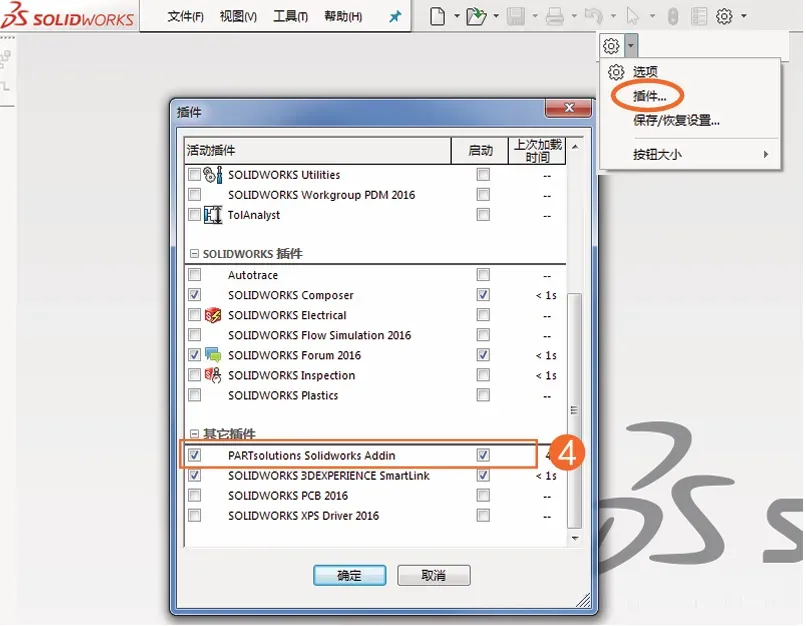Toggle SOLIDWORKS Composer startup checkbox
Viewport: 806px width, 626px height.
pyautogui.click(x=483, y=295)
